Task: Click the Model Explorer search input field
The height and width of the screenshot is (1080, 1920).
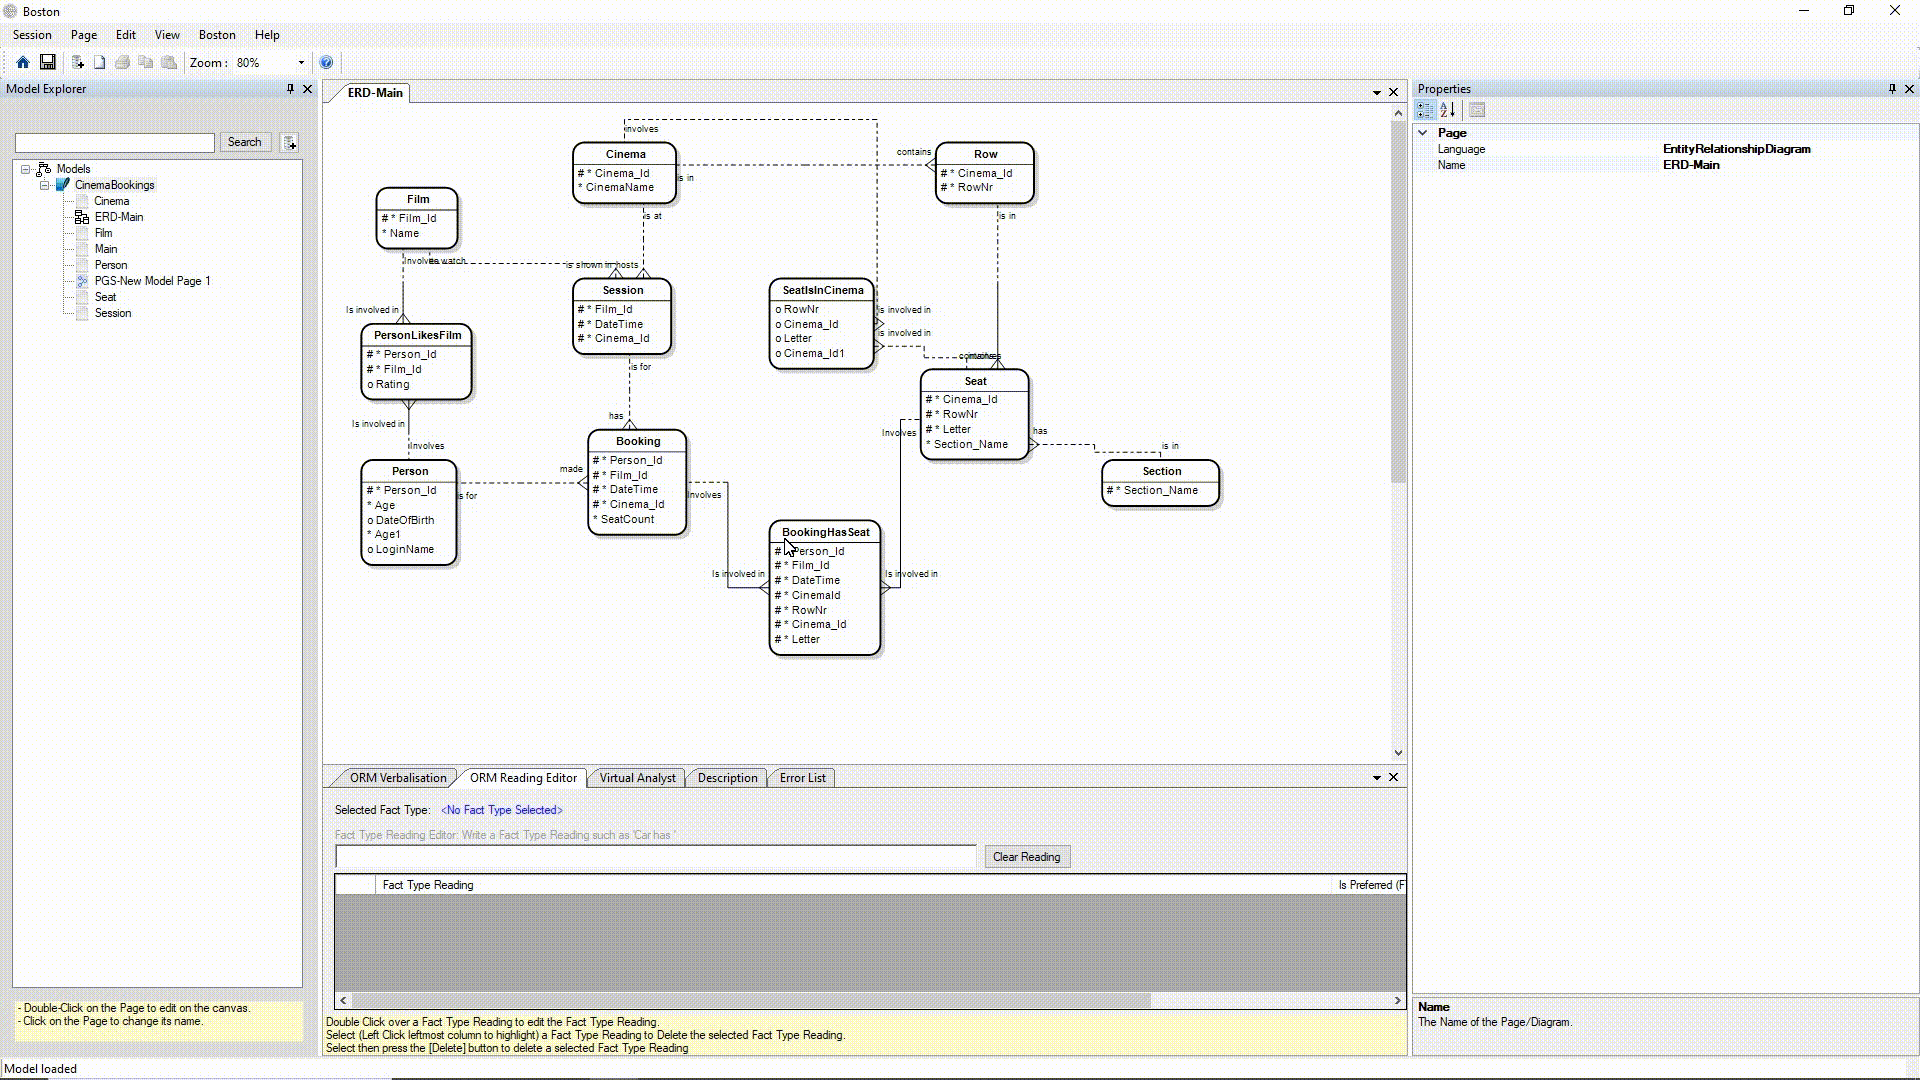Action: (115, 143)
